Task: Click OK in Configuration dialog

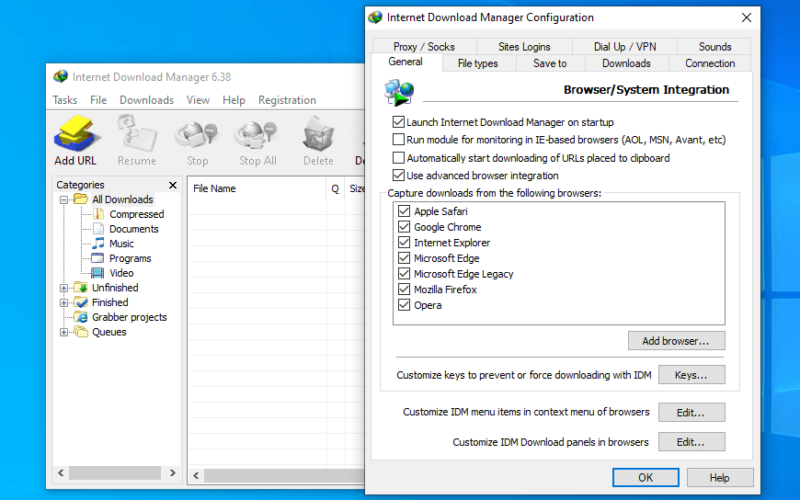Action: tap(645, 478)
